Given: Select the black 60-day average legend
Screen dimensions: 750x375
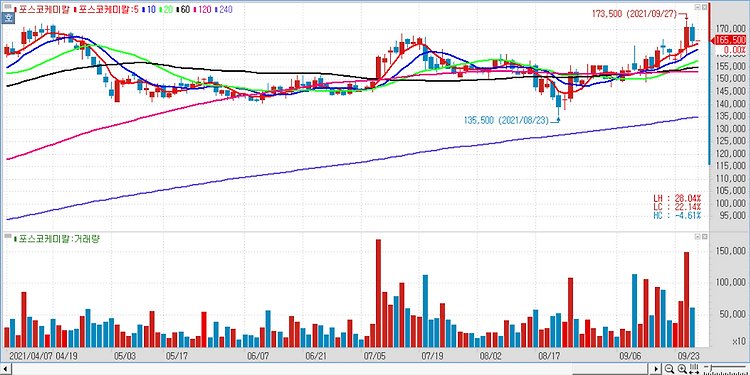Looking at the screenshot, I should [184, 10].
